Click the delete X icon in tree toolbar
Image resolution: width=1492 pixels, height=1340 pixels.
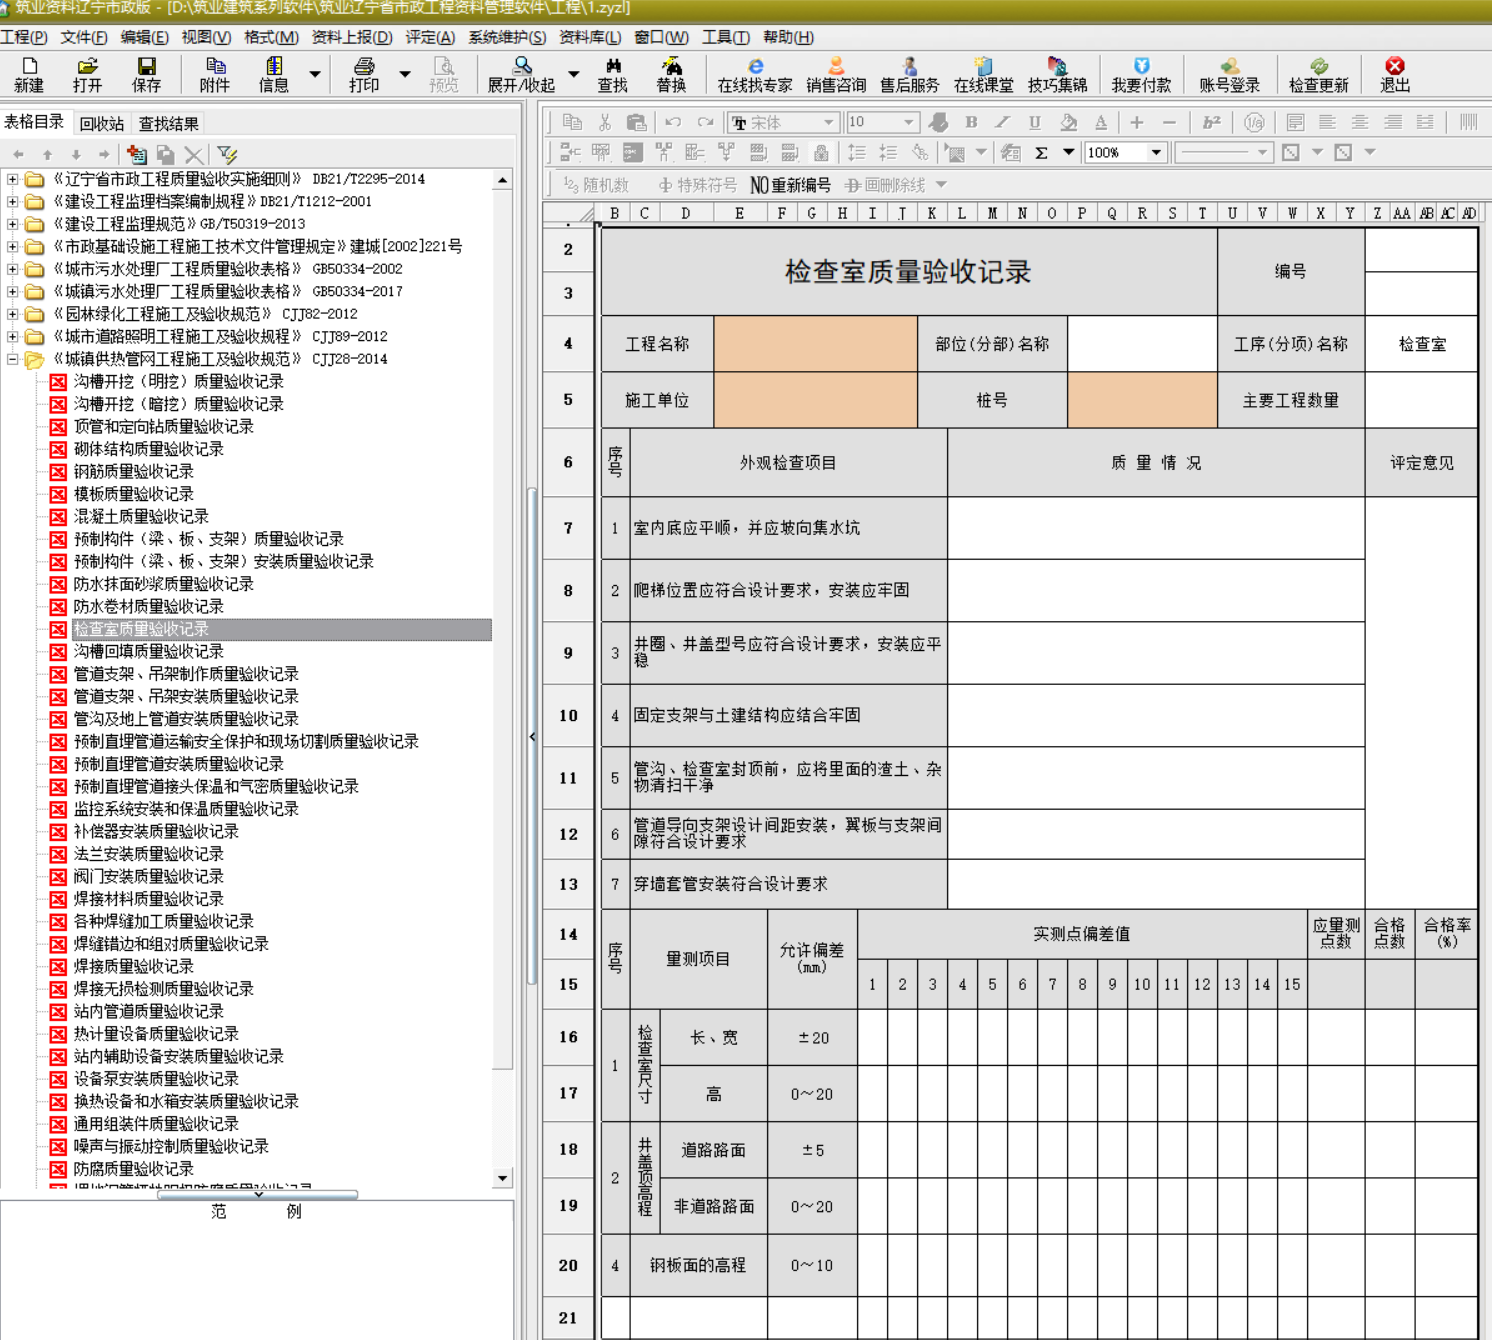pos(193,155)
